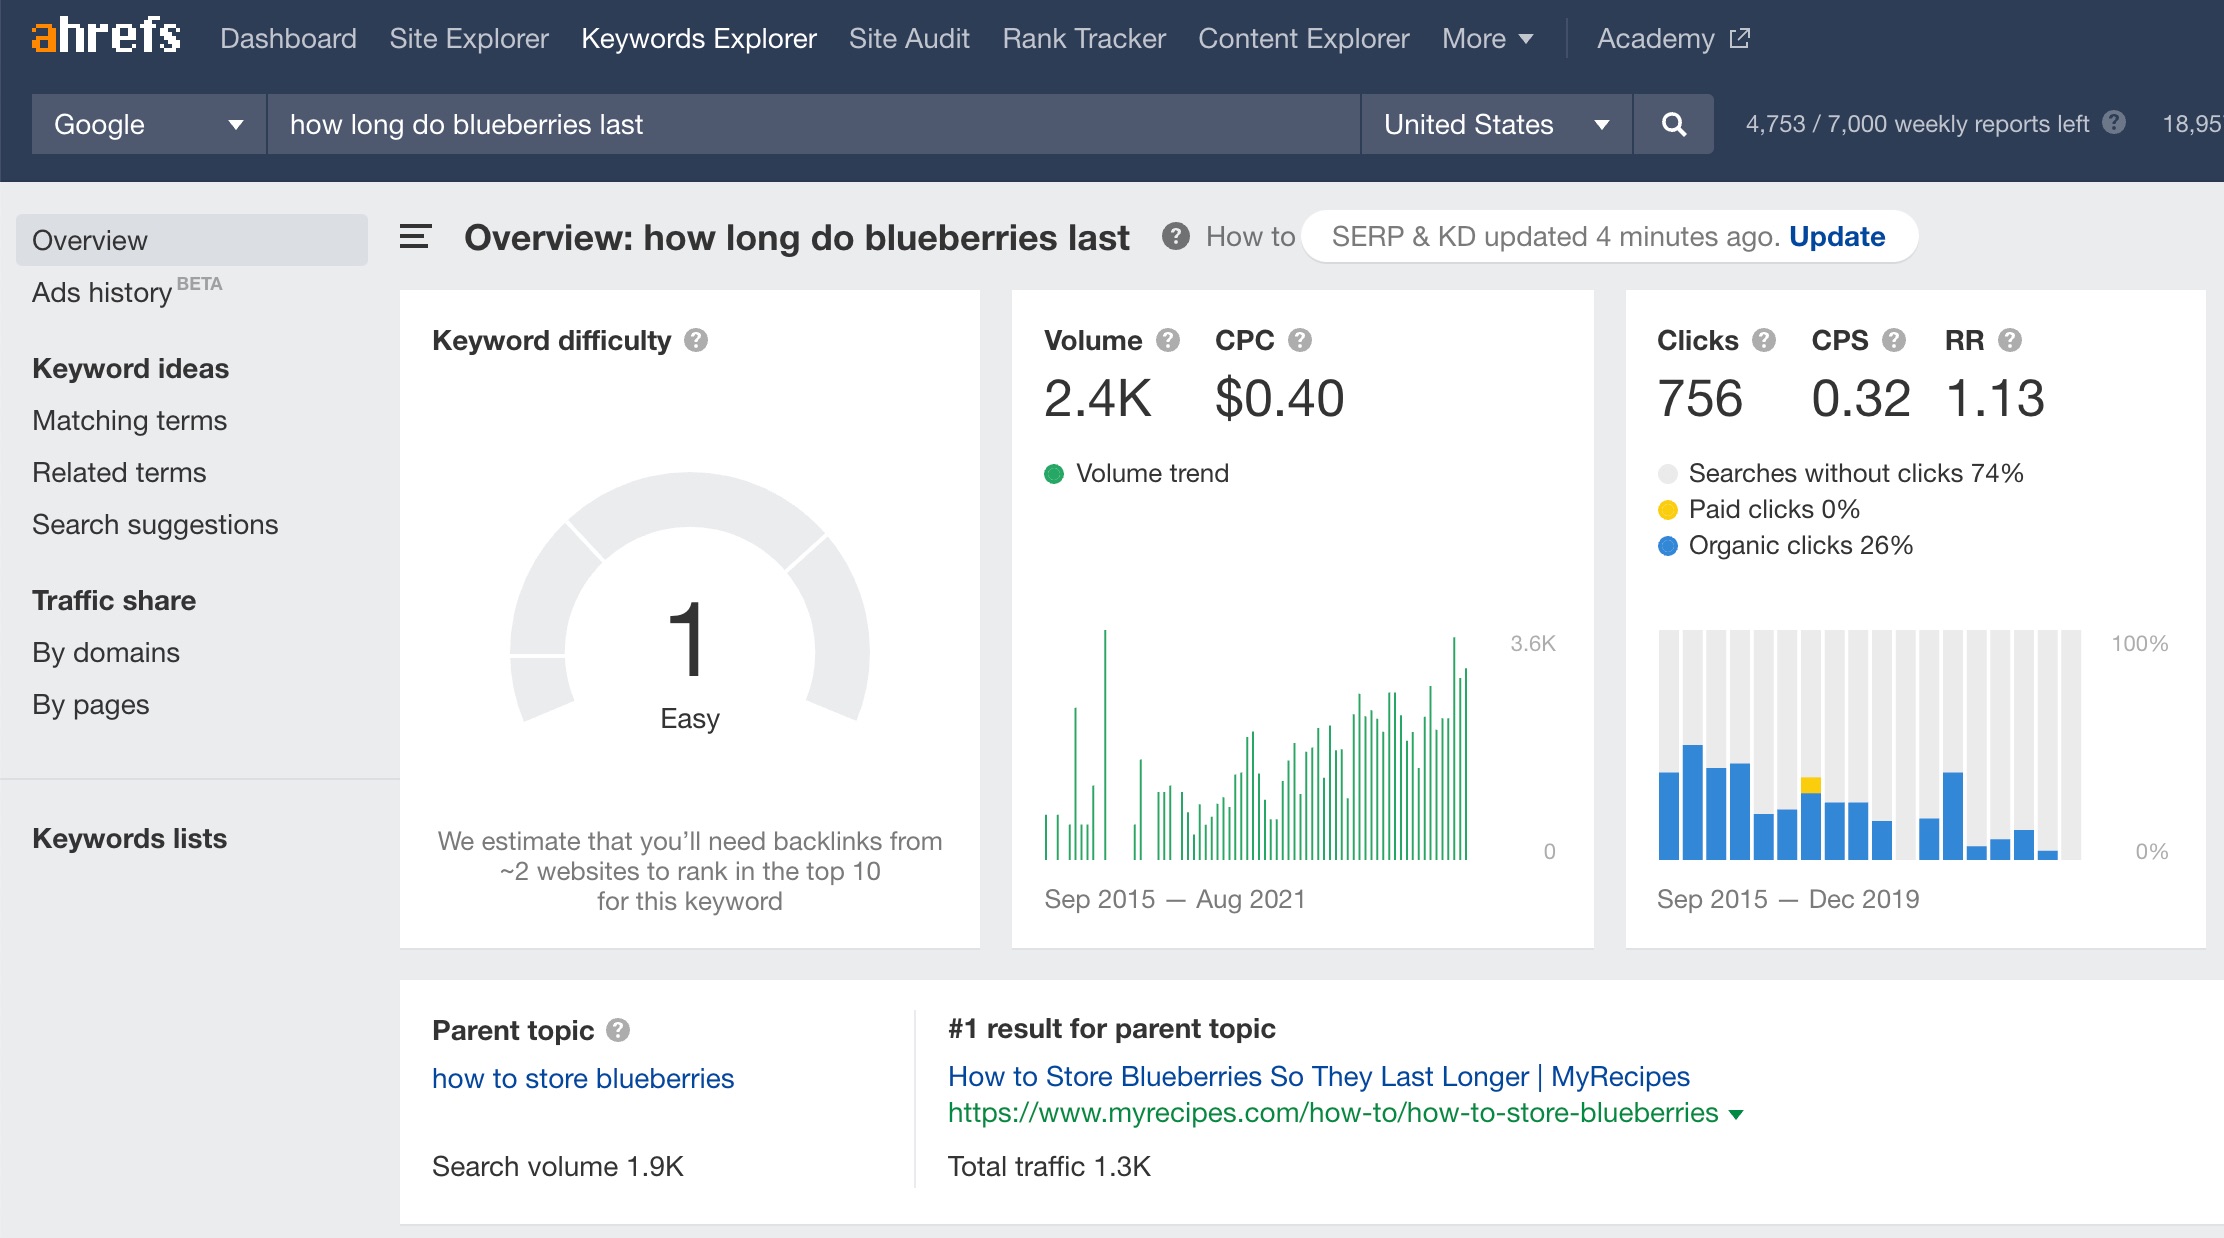The height and width of the screenshot is (1238, 2224).
Task: Open Related terms
Action: coord(119,472)
